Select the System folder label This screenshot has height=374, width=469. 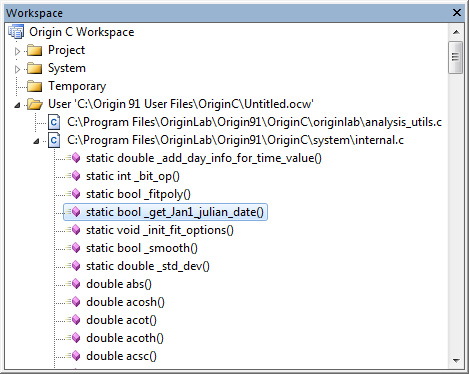pyautogui.click(x=67, y=68)
